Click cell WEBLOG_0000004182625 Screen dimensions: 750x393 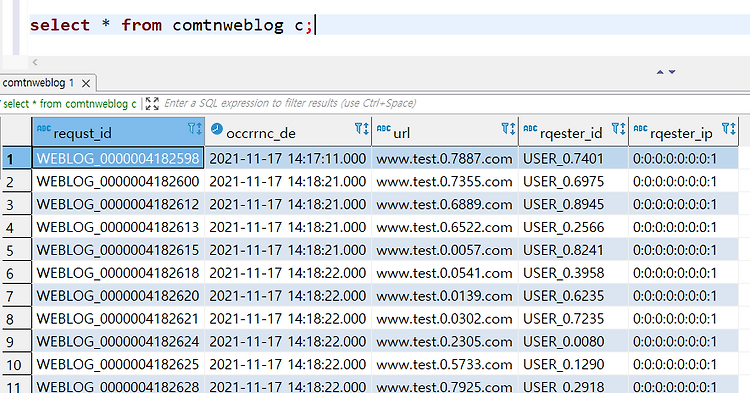click(118, 364)
